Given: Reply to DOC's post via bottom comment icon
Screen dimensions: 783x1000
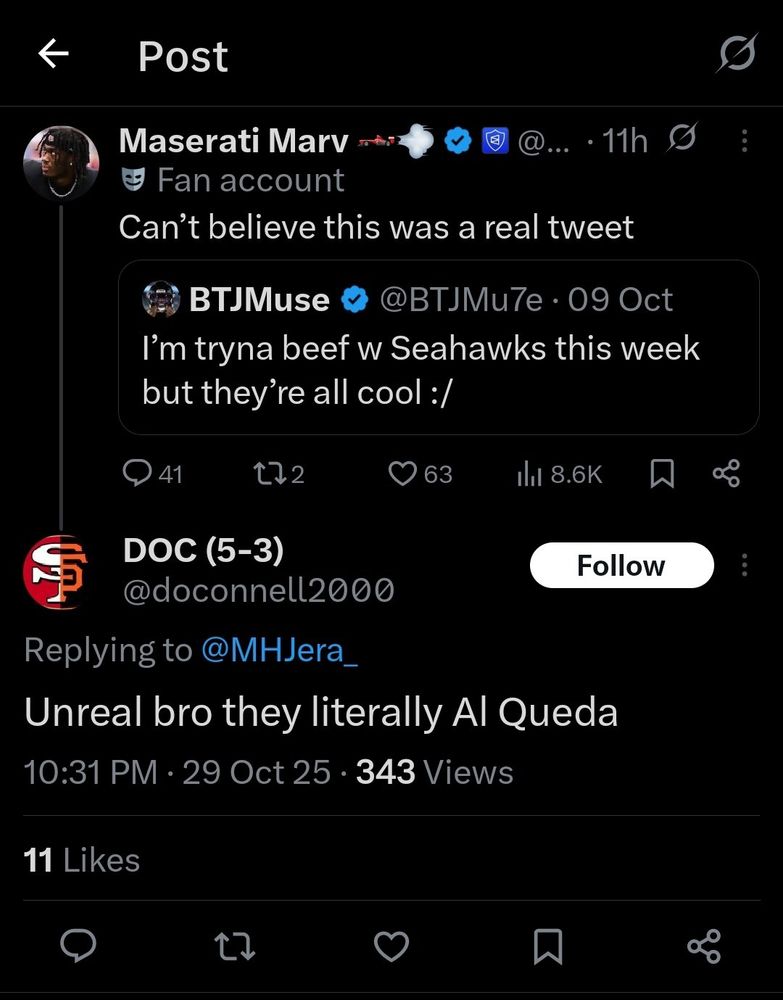Looking at the screenshot, I should tap(78, 945).
